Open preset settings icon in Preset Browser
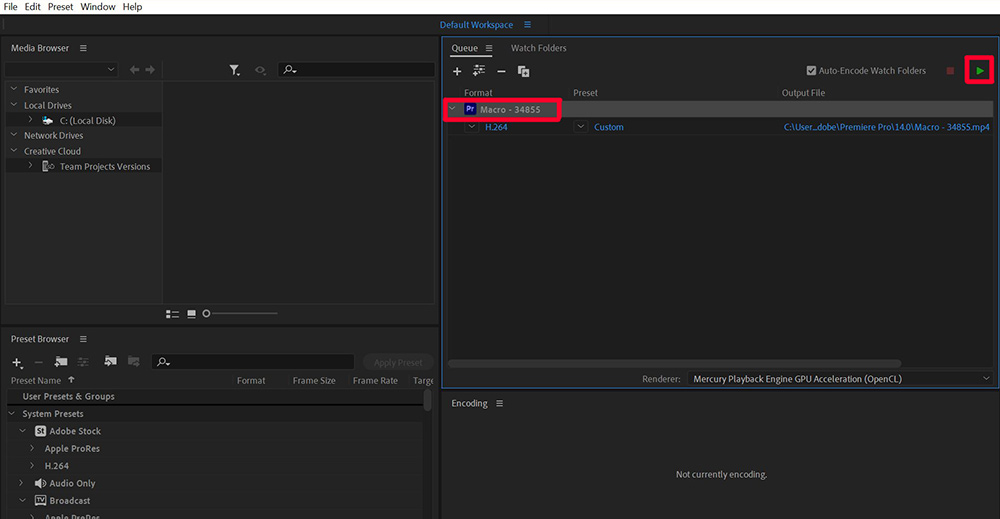Screen dimensions: 1000x519 (x=83, y=362)
